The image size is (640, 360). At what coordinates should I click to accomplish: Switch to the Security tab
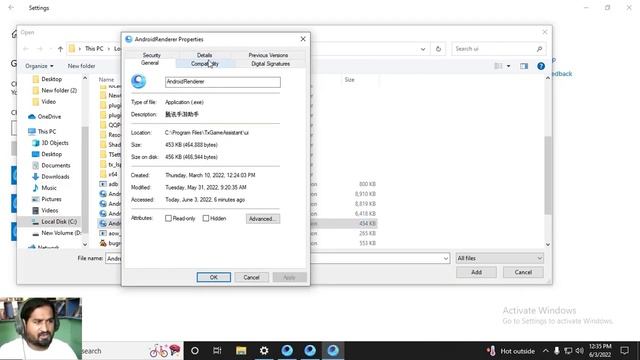pyautogui.click(x=151, y=55)
